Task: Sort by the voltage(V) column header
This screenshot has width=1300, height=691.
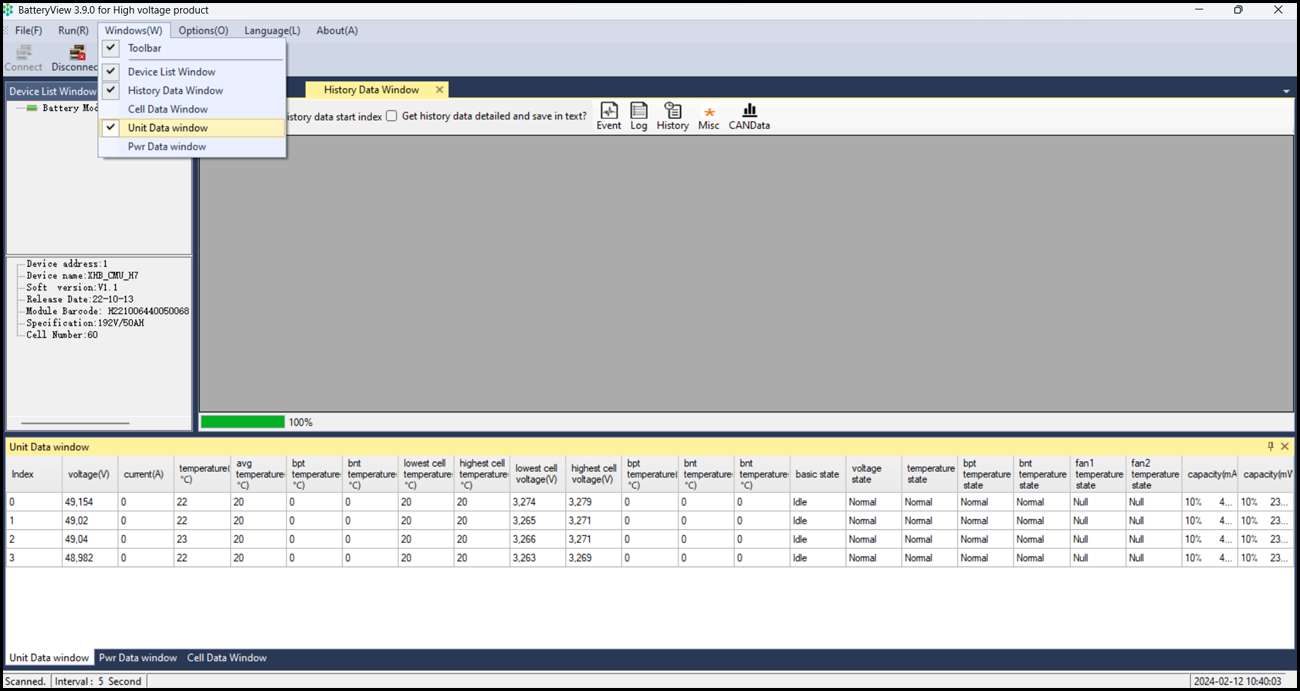Action: (90, 474)
